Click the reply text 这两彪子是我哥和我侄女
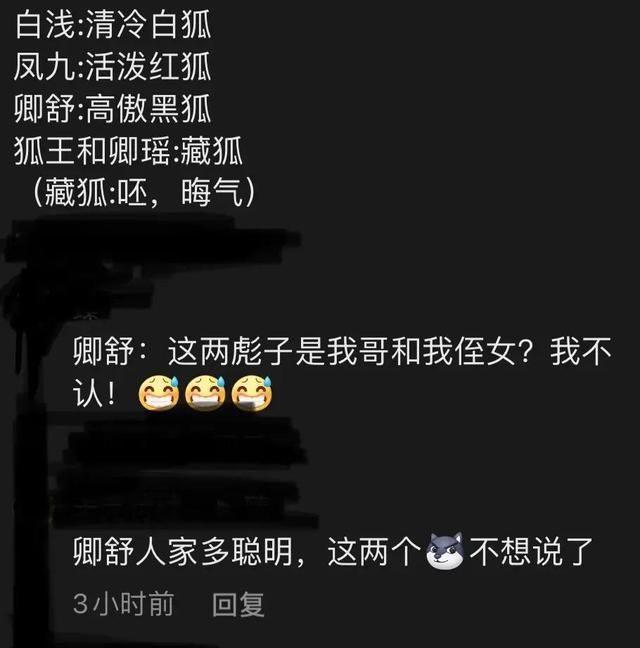Screen dimensions: 640x648 tap(342, 352)
